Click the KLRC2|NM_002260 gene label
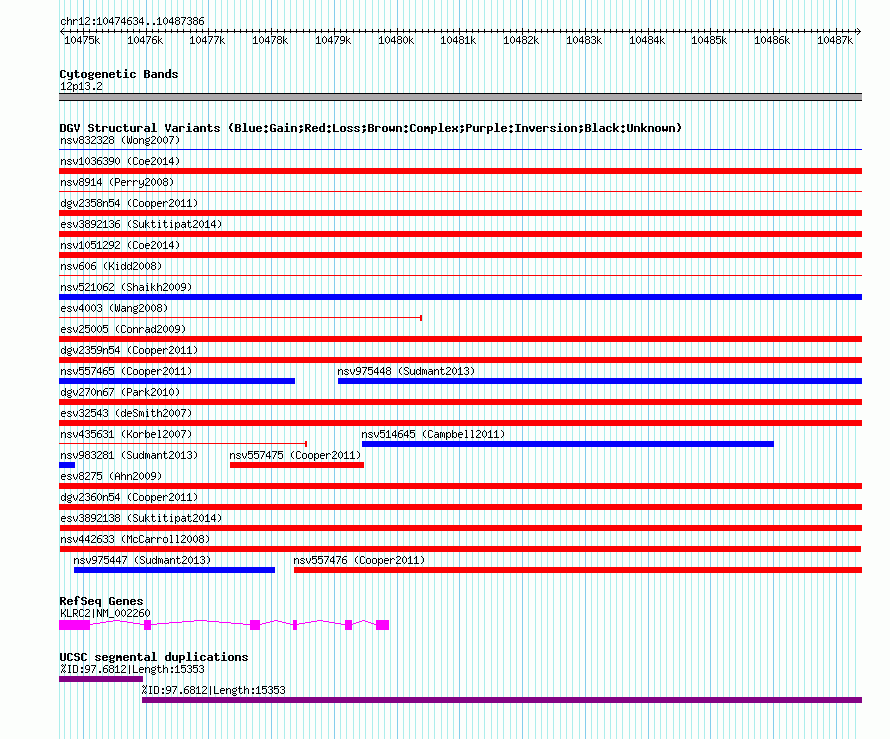 [105, 613]
